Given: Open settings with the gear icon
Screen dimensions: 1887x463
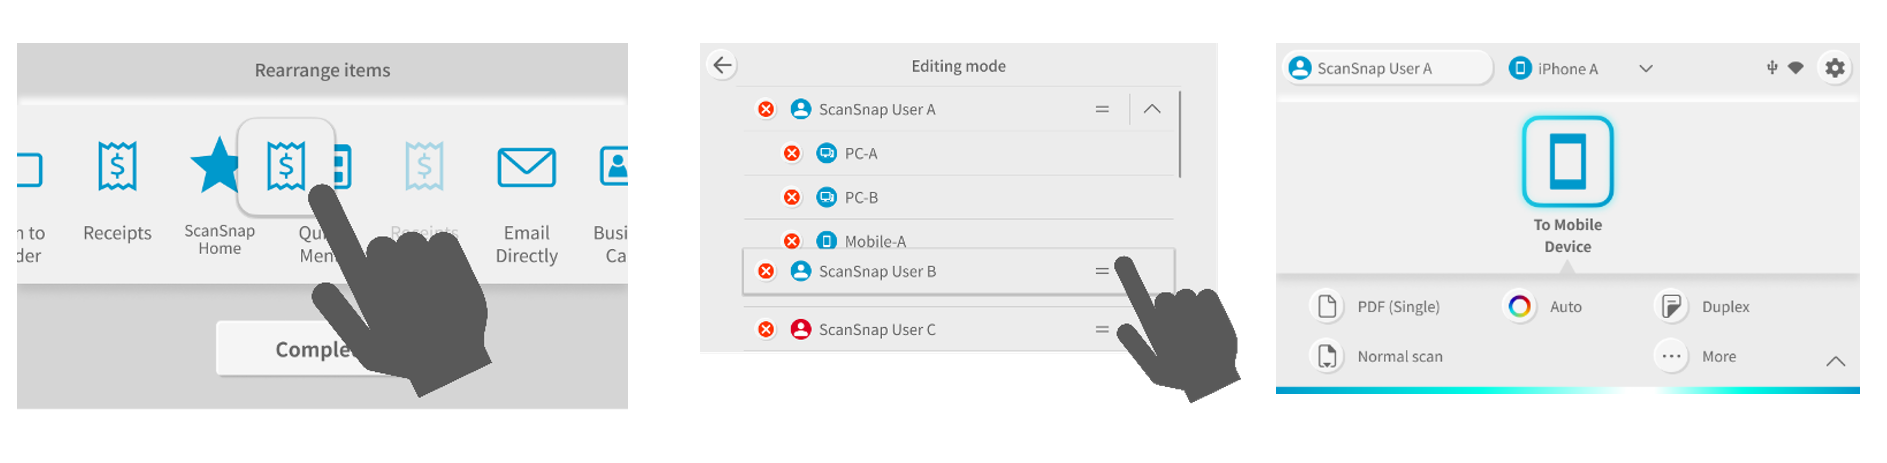Looking at the screenshot, I should click(1834, 68).
